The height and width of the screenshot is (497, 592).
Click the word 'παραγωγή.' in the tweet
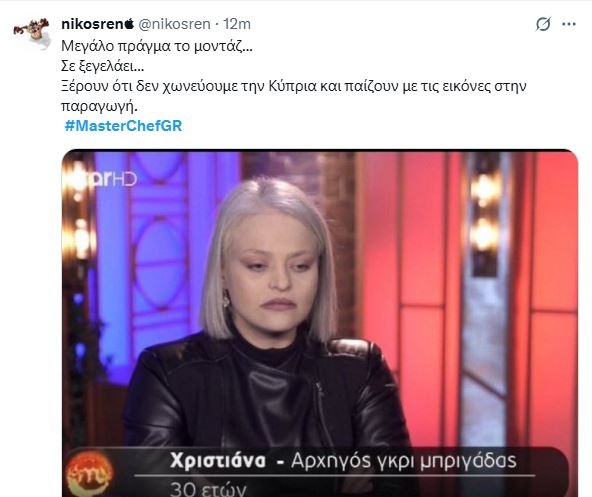click(x=99, y=106)
